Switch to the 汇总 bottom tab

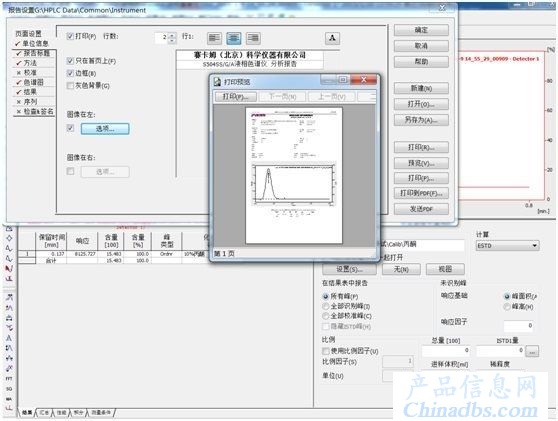[x=44, y=412]
